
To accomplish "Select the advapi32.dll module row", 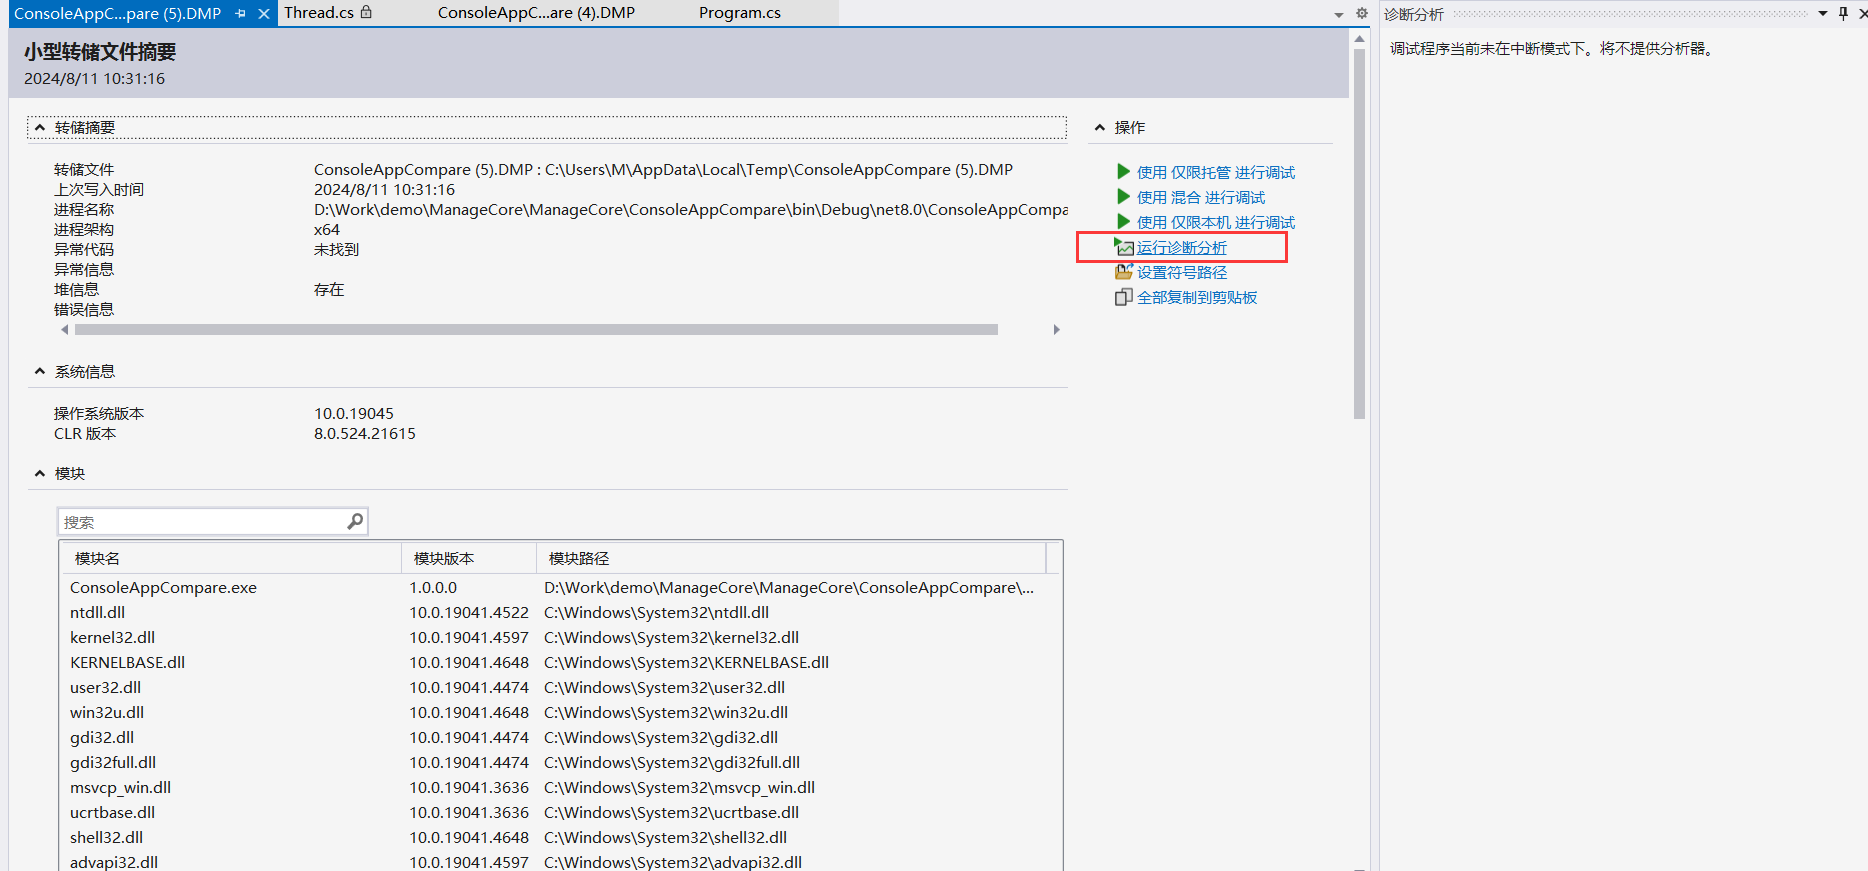I will 560,861.
